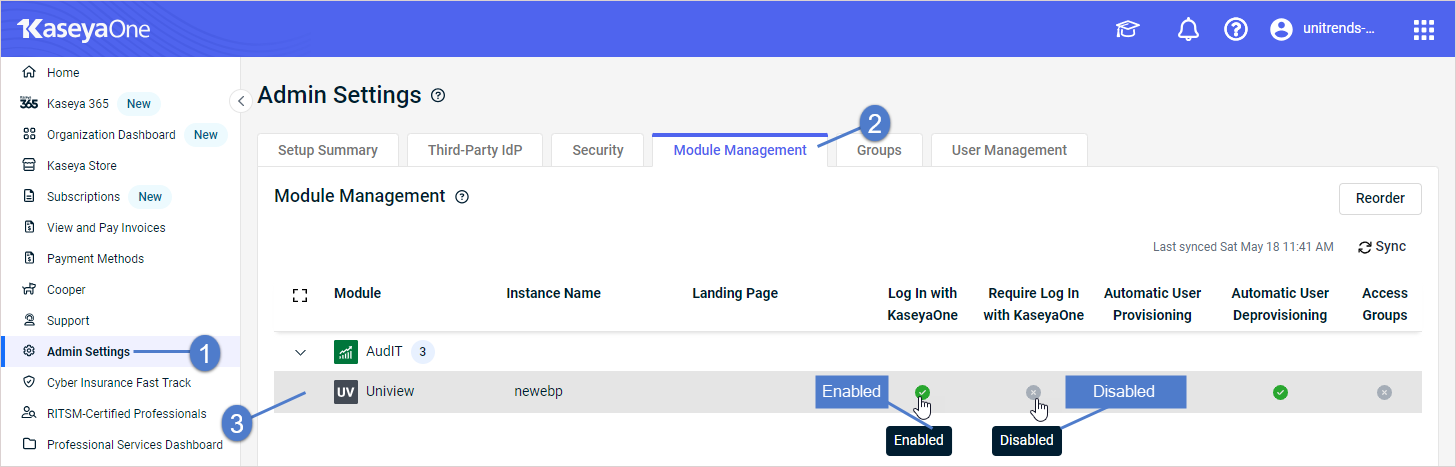Click the Kaseya 365 sidebar icon
The image size is (1456, 467).
point(29,103)
